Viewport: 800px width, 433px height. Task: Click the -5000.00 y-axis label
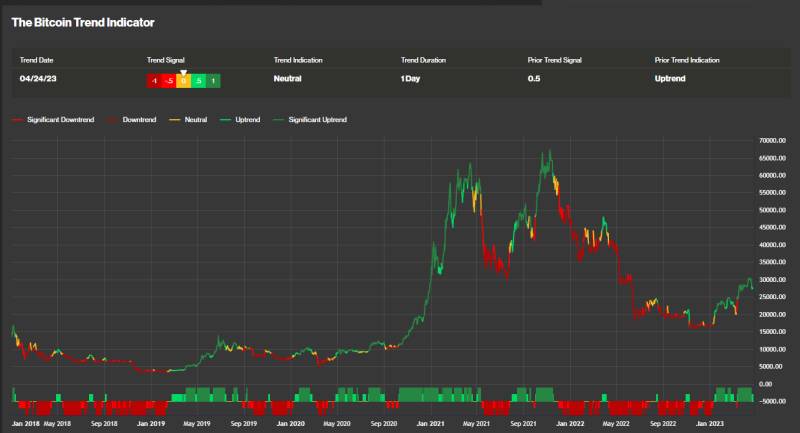pyautogui.click(x=772, y=401)
